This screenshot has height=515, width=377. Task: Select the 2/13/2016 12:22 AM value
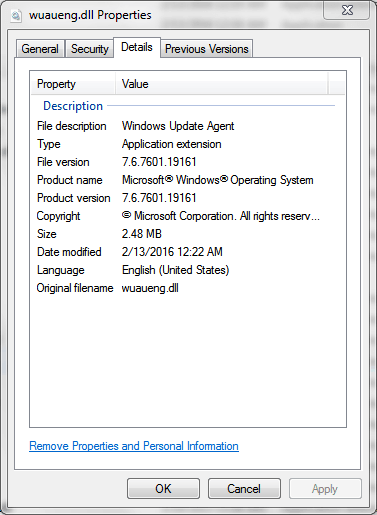coord(172,252)
